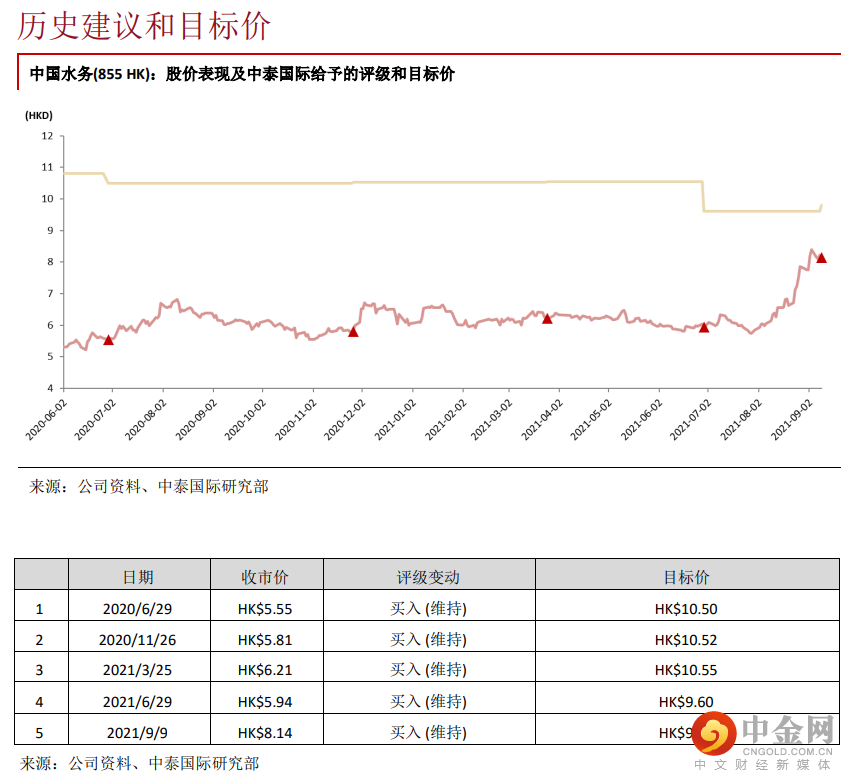Click the 买入 (维持) rating in the 2021/6/29 row

pyautogui.click(x=428, y=702)
